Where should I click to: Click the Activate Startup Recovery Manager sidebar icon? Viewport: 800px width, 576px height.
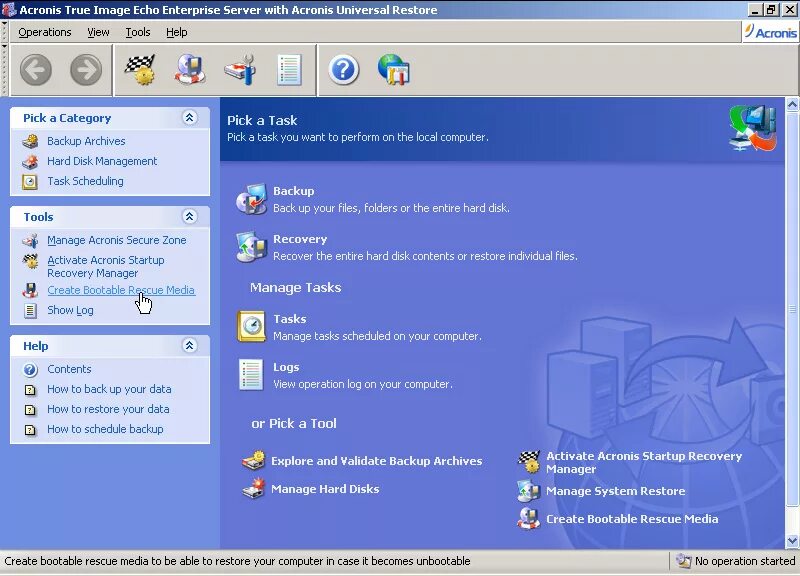pos(30,261)
